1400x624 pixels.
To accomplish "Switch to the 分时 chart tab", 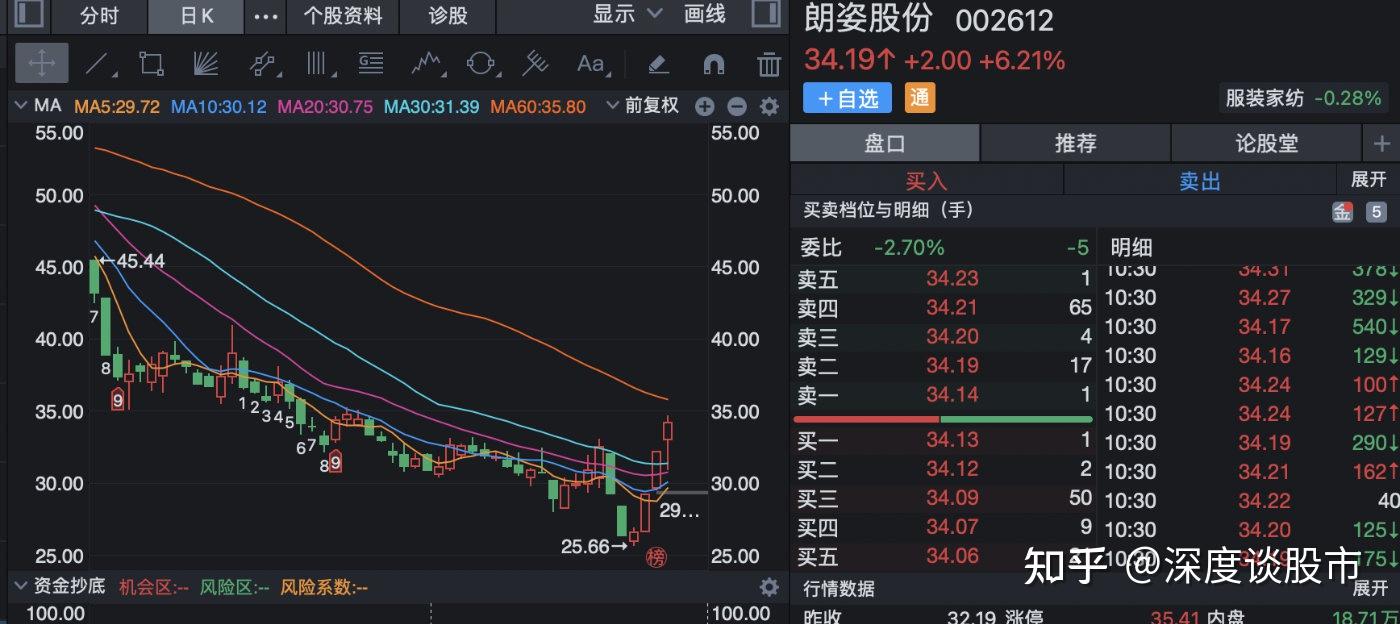I will [x=97, y=16].
